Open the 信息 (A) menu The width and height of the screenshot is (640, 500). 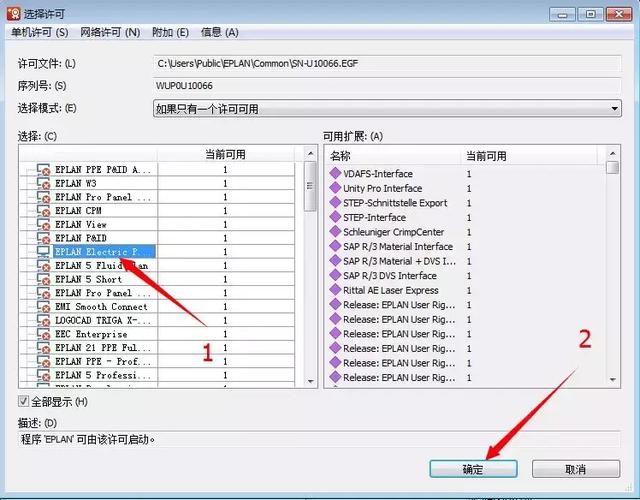pyautogui.click(x=220, y=32)
